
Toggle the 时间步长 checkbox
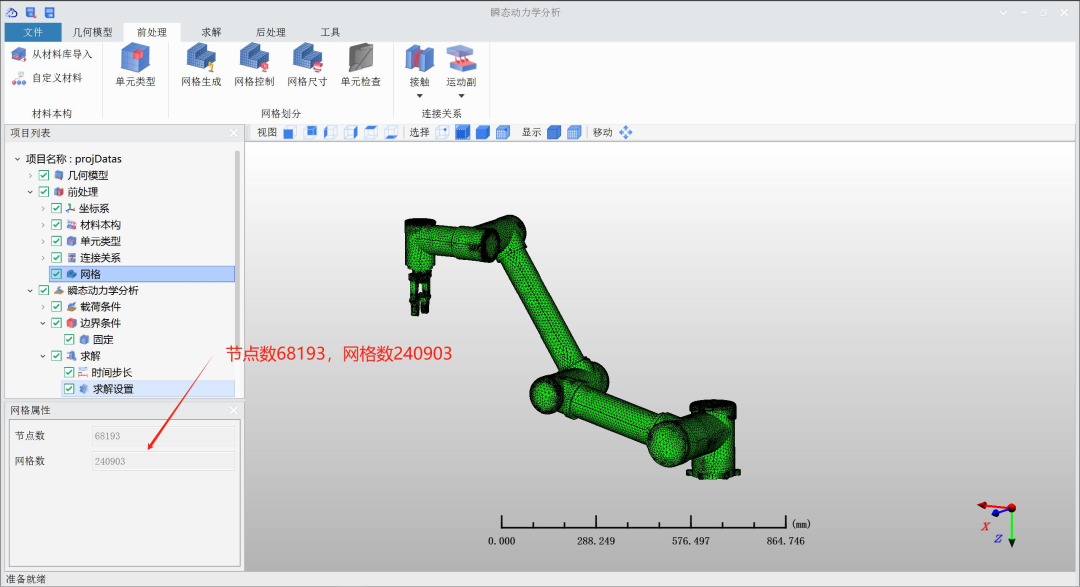point(69,372)
